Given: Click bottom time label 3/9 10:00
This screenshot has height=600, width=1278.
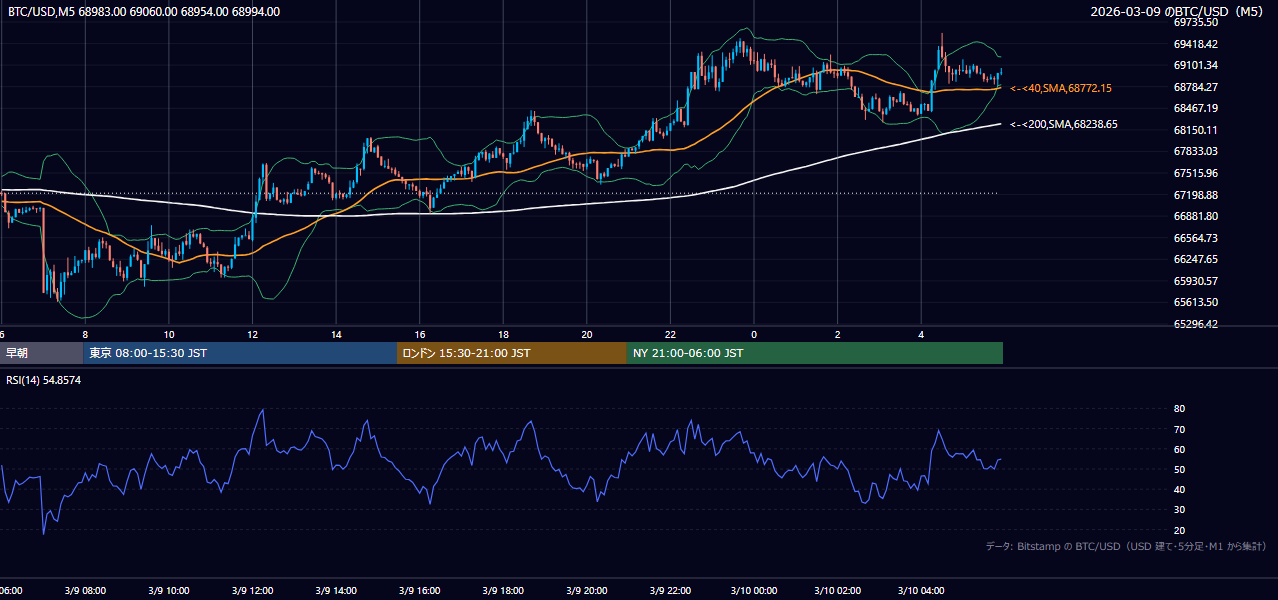Looking at the screenshot, I should 169,591.
